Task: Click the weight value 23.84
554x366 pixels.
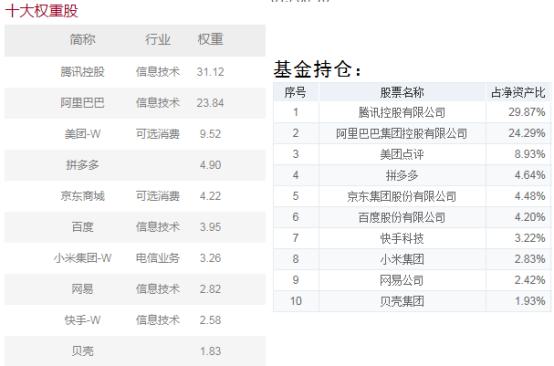Action: [210, 103]
